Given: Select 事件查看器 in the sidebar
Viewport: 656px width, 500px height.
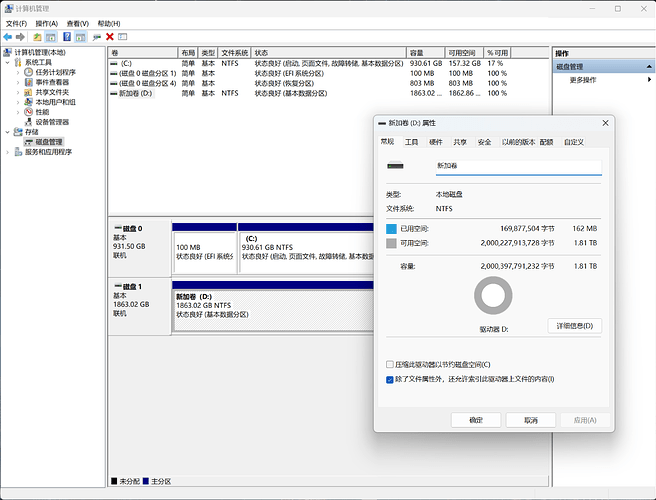Looking at the screenshot, I should click(x=53, y=82).
